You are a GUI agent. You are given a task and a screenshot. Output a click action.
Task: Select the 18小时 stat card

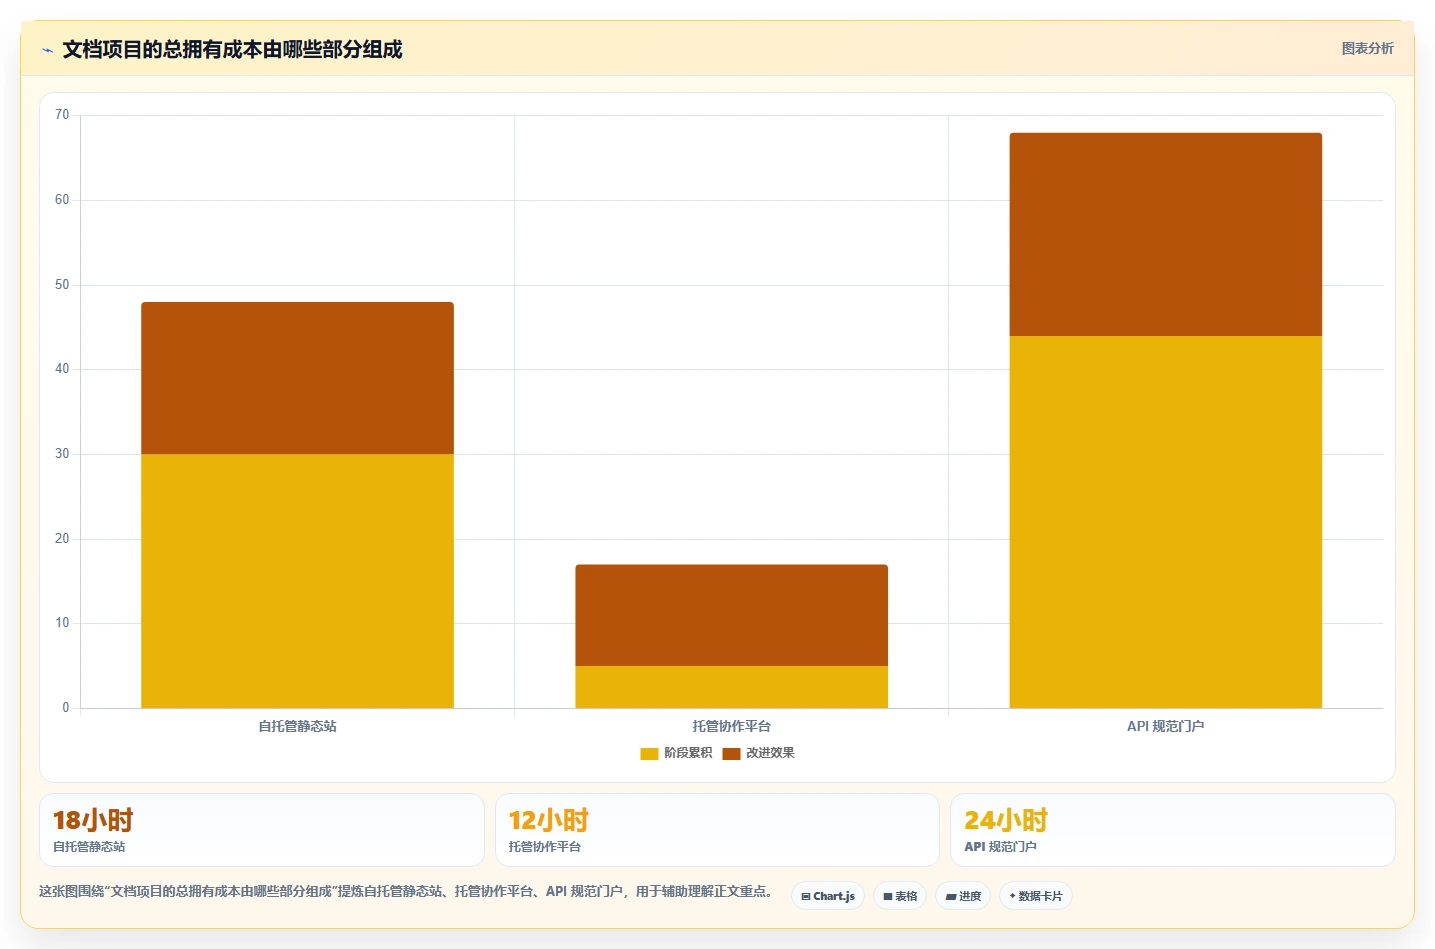(262, 830)
